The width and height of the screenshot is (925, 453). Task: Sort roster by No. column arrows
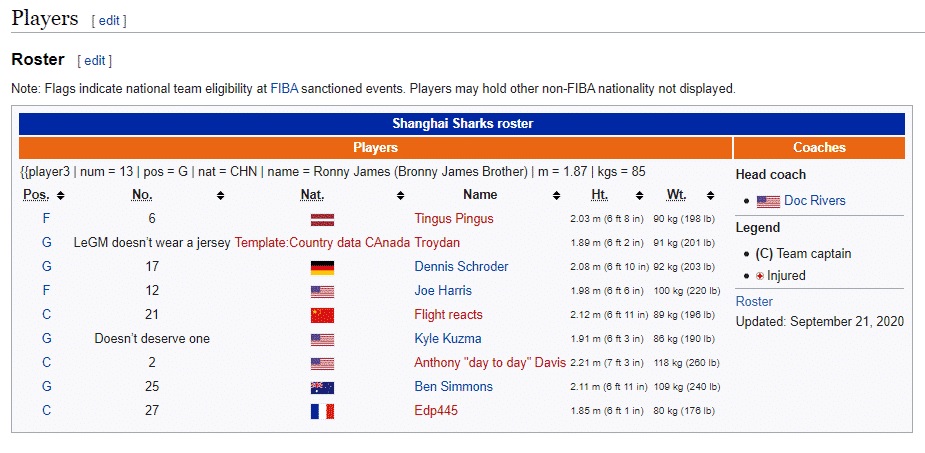click(220, 195)
